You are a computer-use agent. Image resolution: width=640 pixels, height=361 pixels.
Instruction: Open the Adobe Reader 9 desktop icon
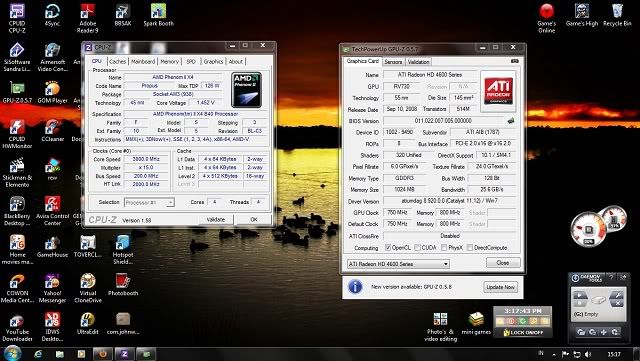pos(87,18)
